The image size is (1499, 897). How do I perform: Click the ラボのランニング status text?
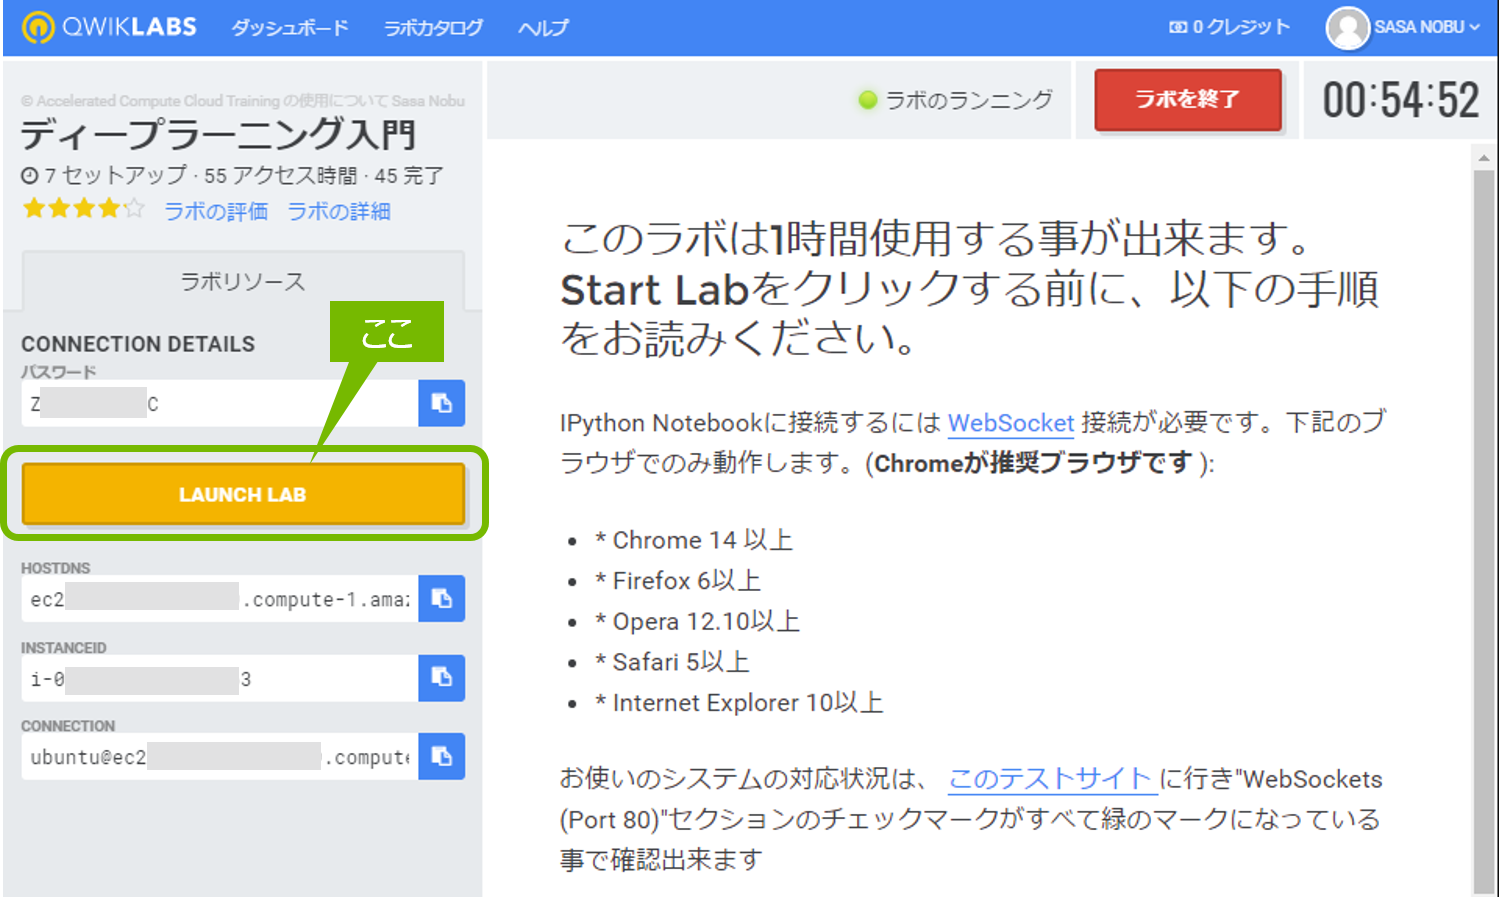[x=969, y=100]
